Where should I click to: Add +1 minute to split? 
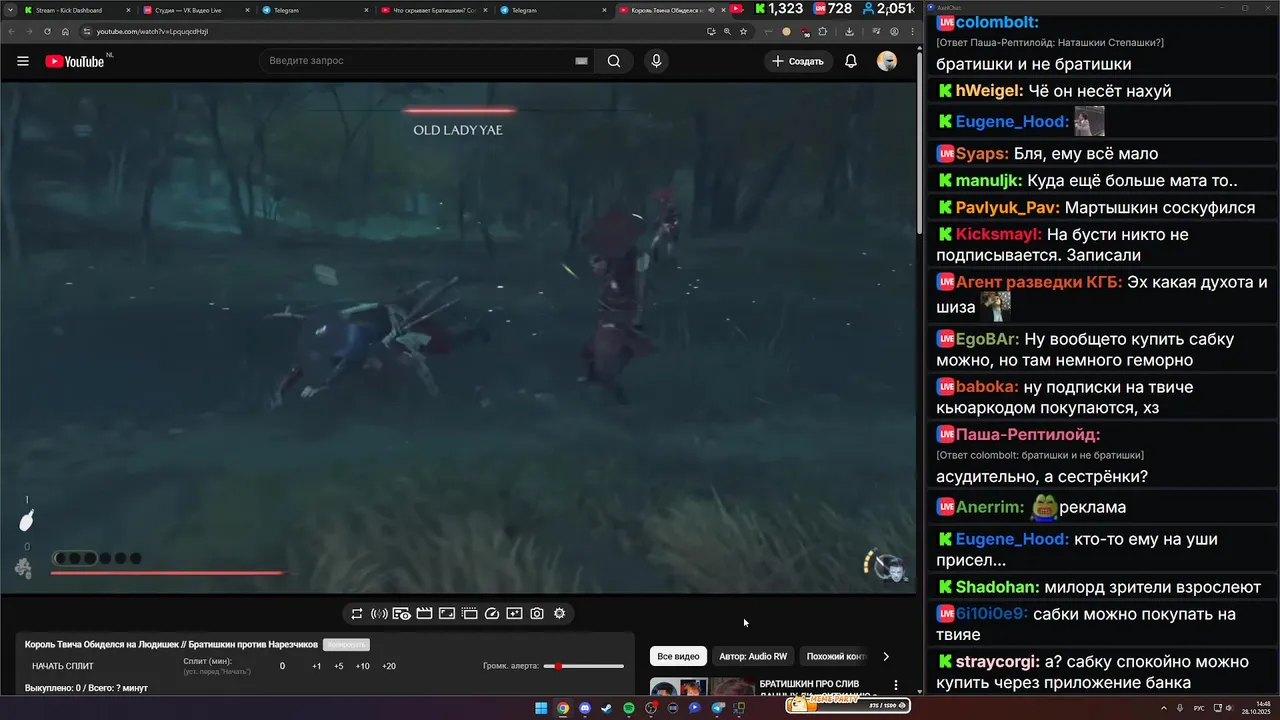click(316, 666)
